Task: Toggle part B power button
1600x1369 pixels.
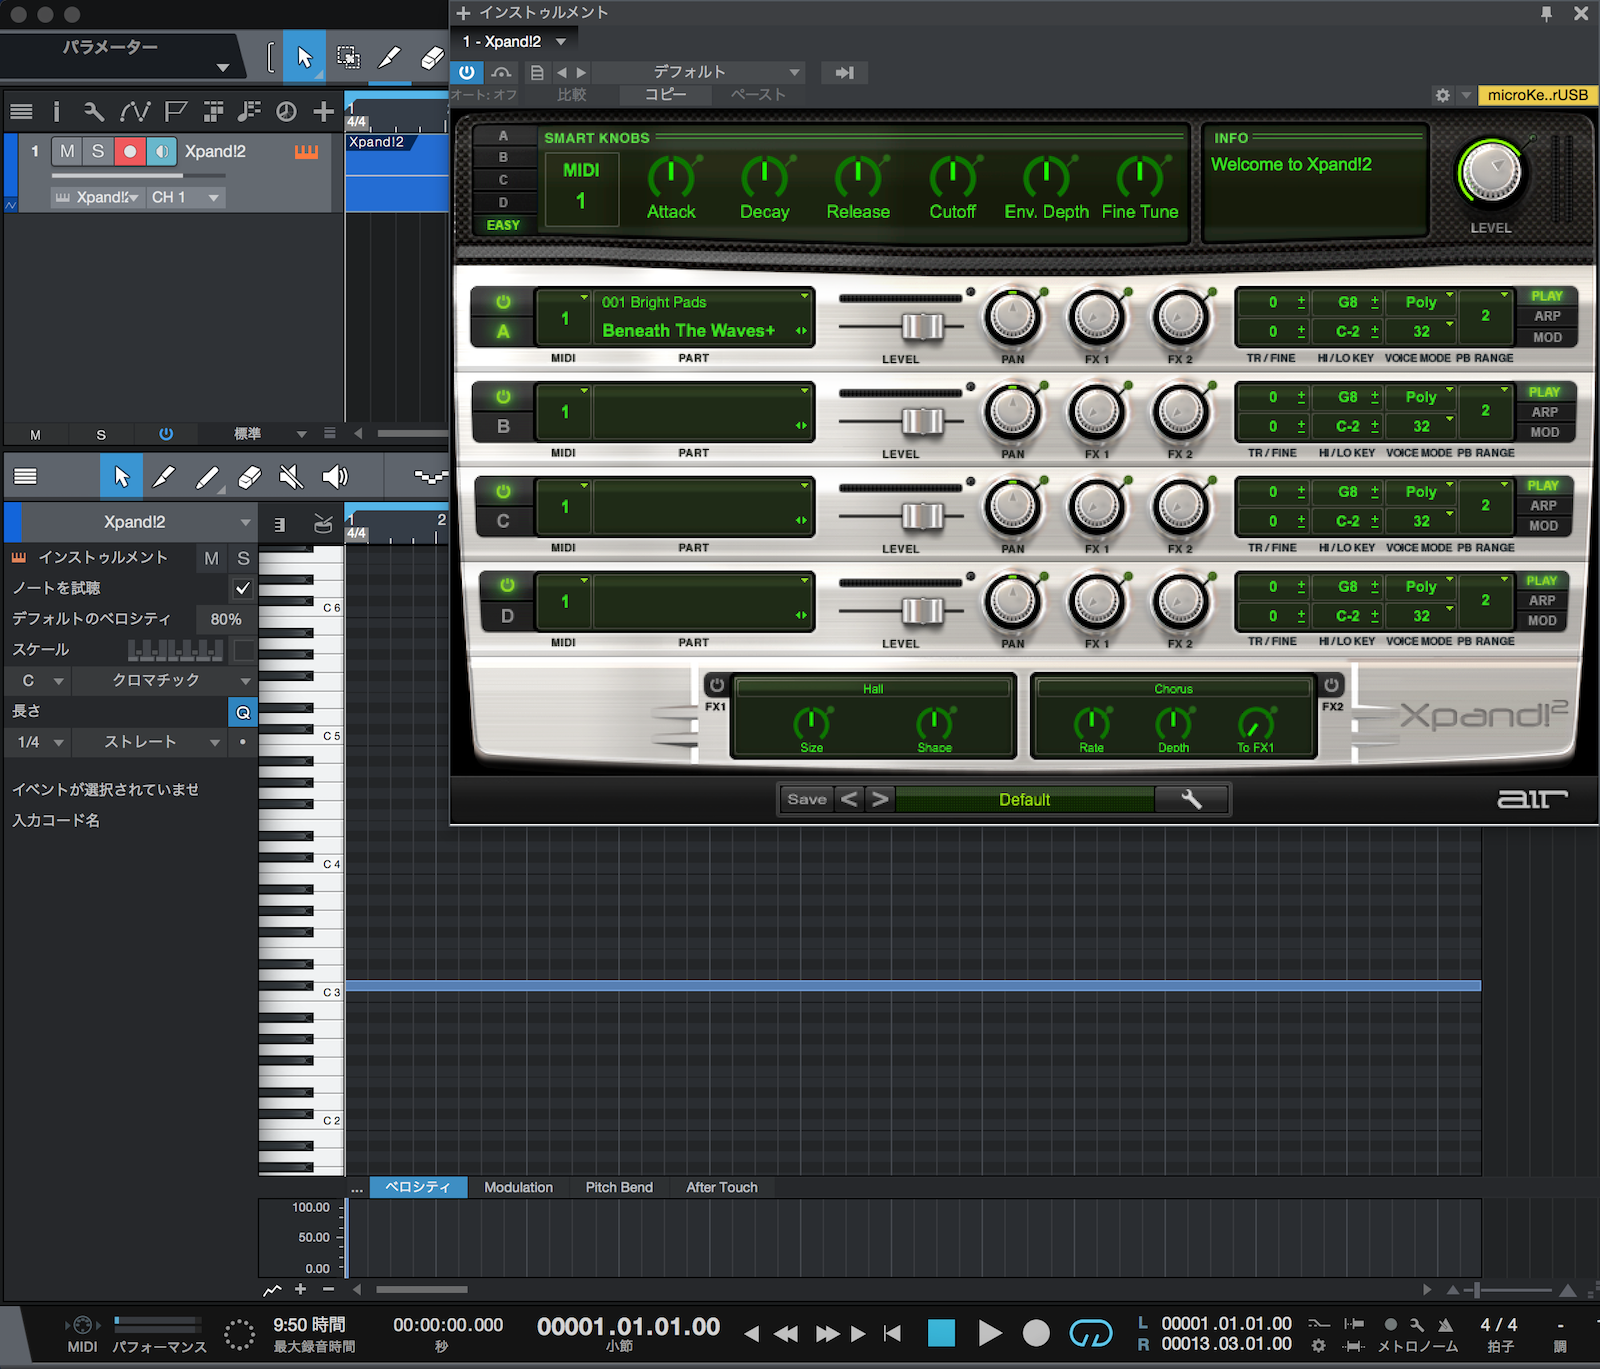Action: click(x=503, y=397)
